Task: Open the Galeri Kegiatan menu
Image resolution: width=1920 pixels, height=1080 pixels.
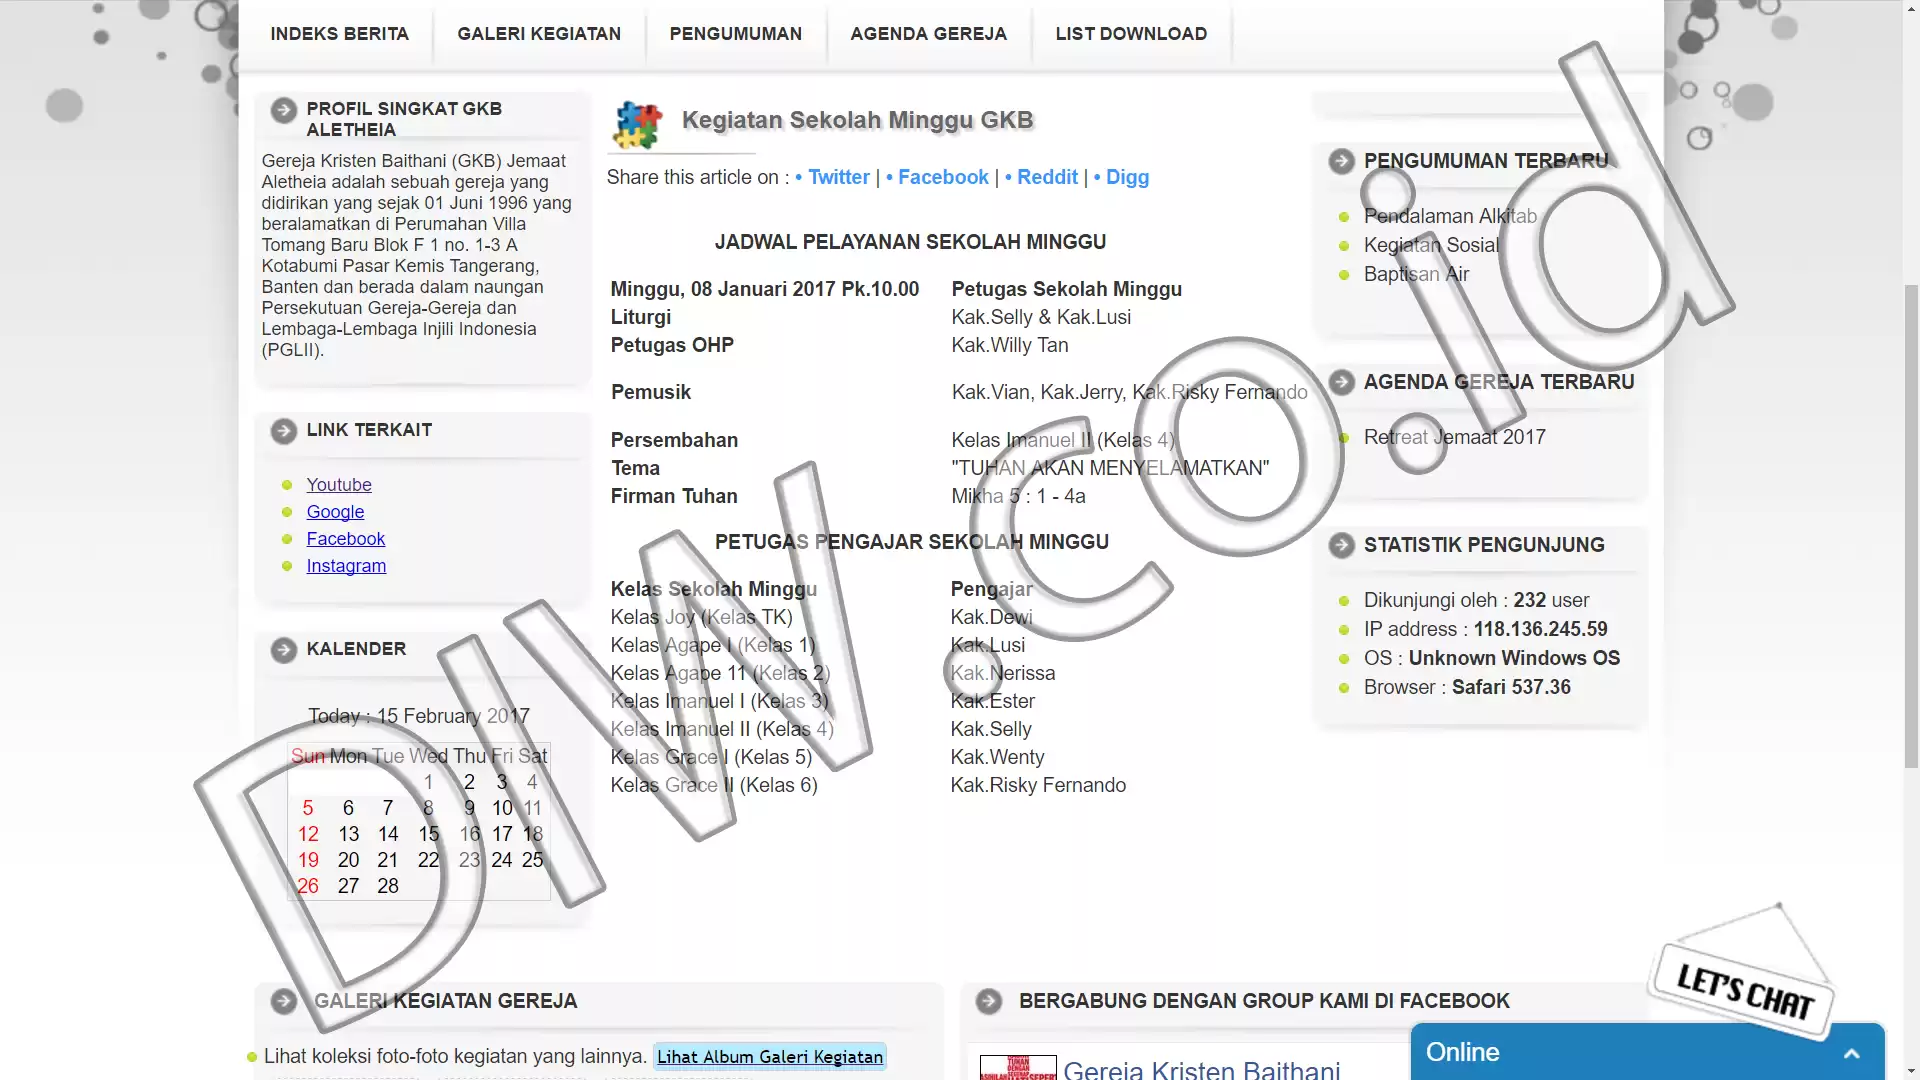Action: (539, 34)
